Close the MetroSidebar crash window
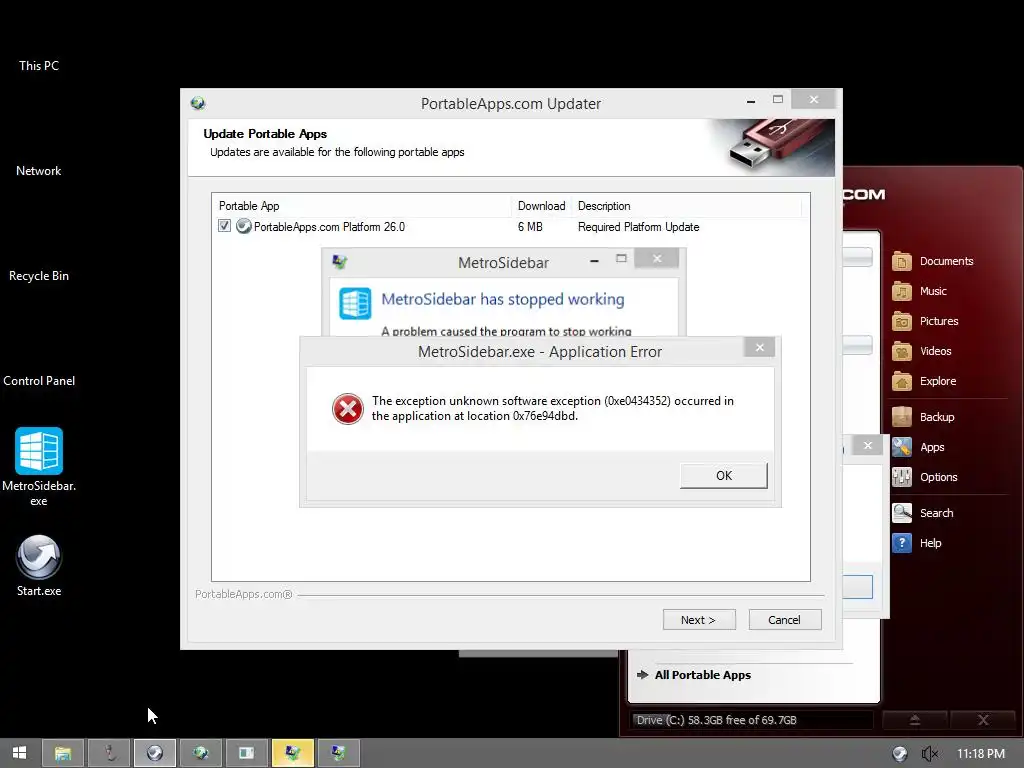Screen dimensions: 1024x768 (657, 259)
